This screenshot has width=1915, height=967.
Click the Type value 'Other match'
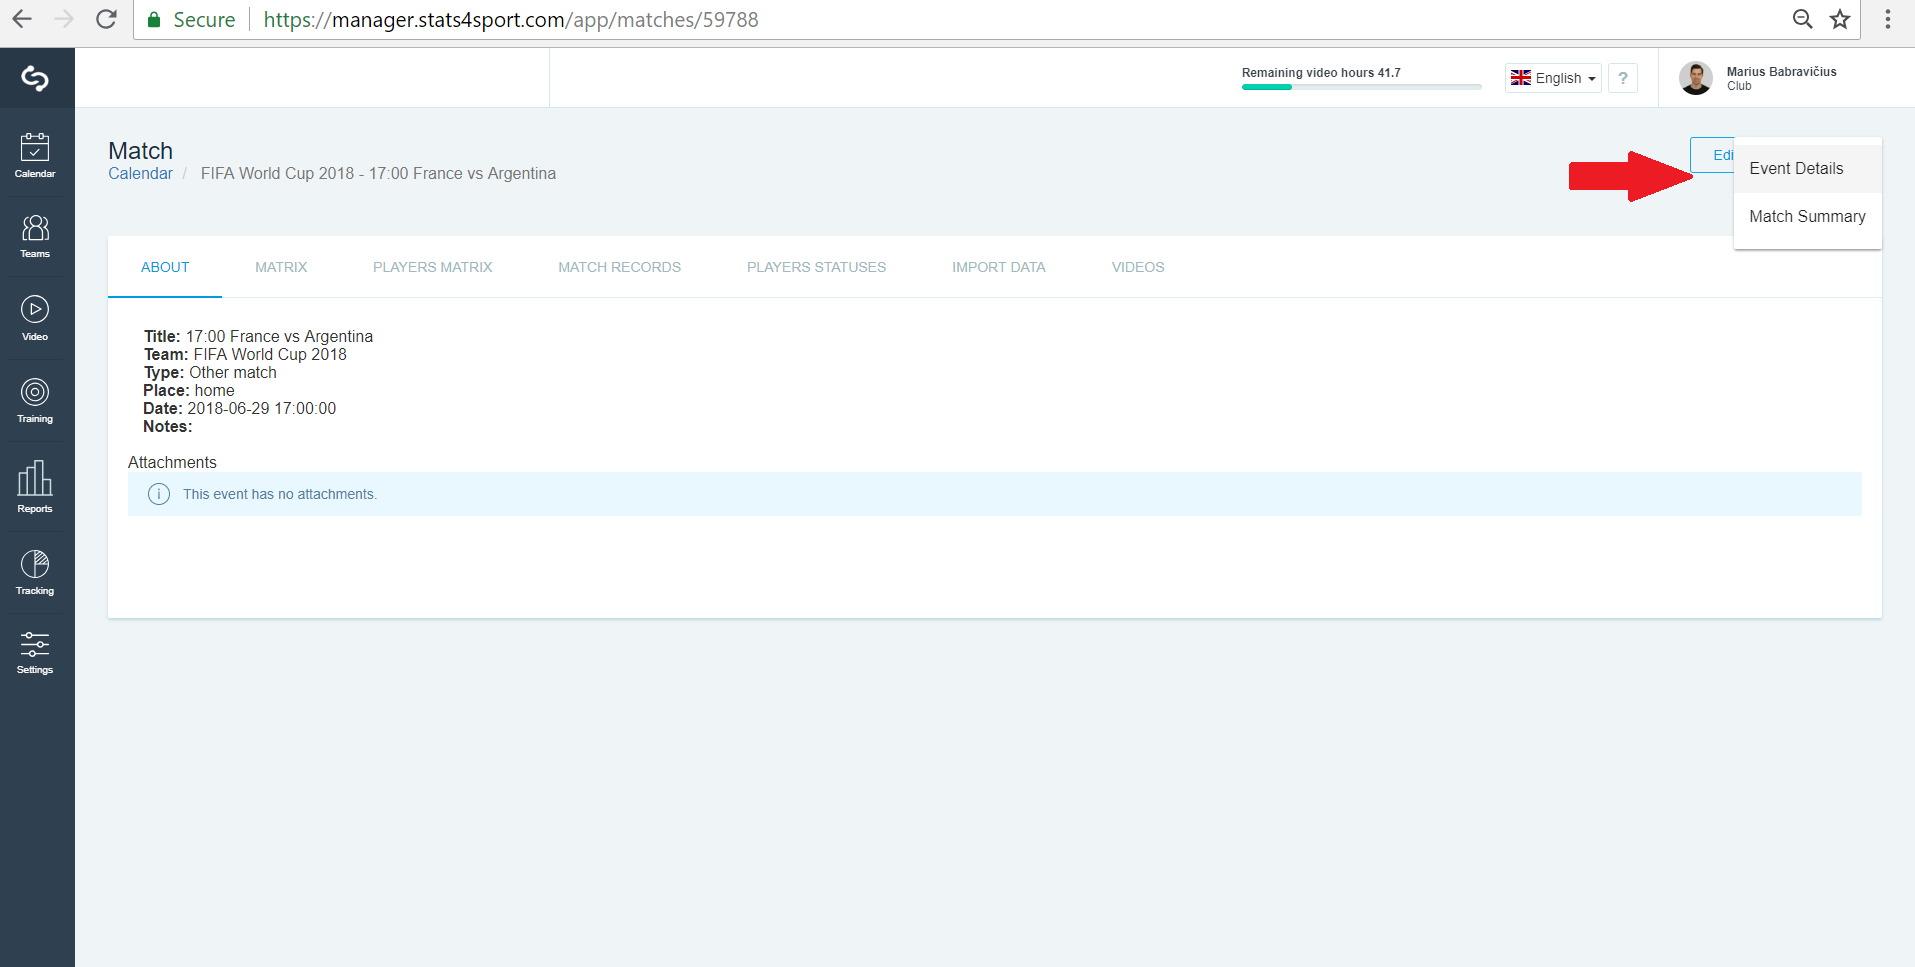click(x=233, y=373)
